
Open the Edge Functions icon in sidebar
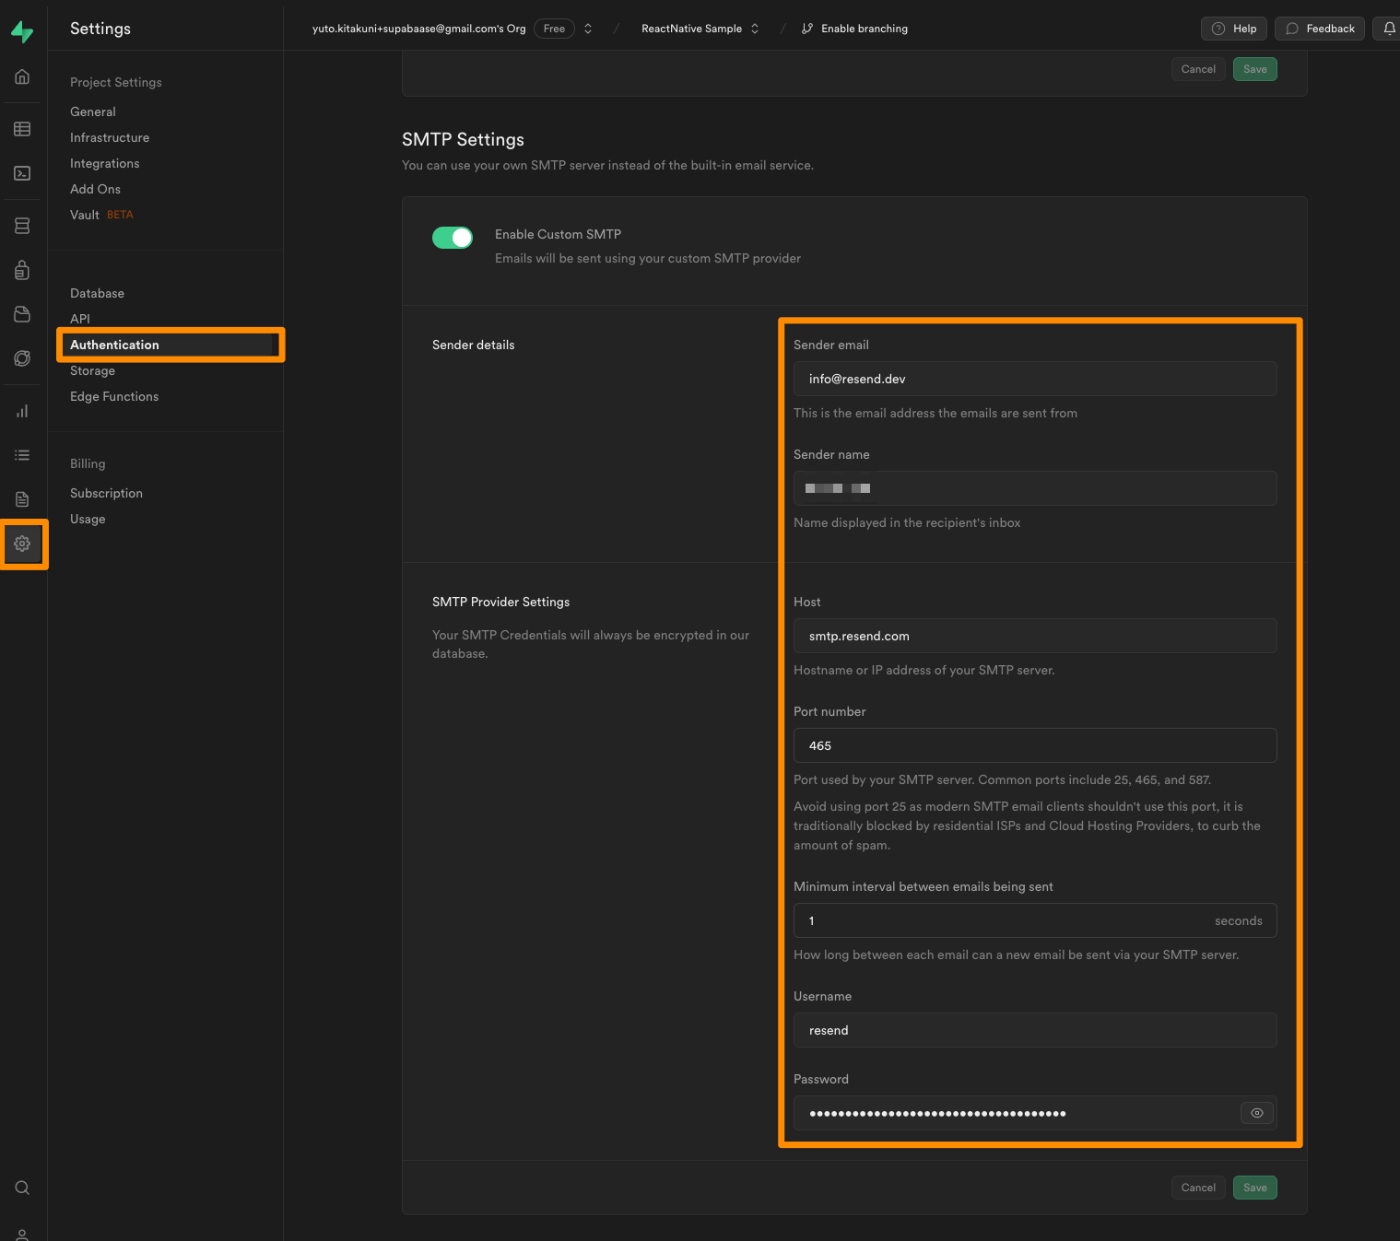point(22,358)
